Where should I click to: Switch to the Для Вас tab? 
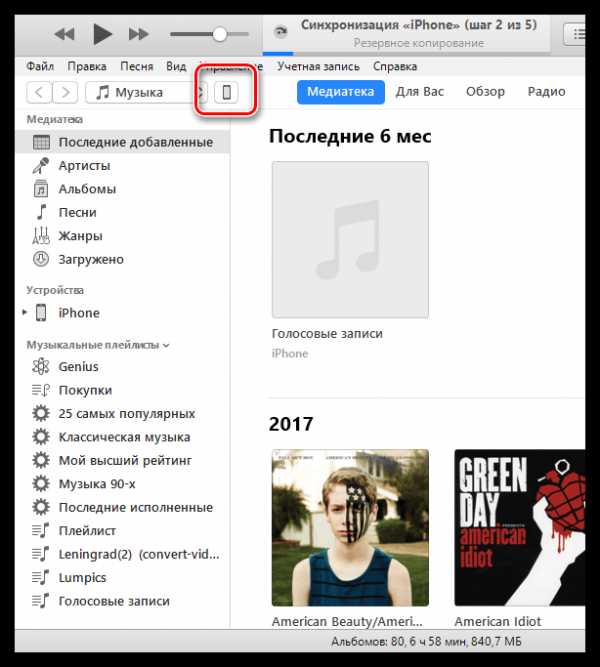click(420, 91)
